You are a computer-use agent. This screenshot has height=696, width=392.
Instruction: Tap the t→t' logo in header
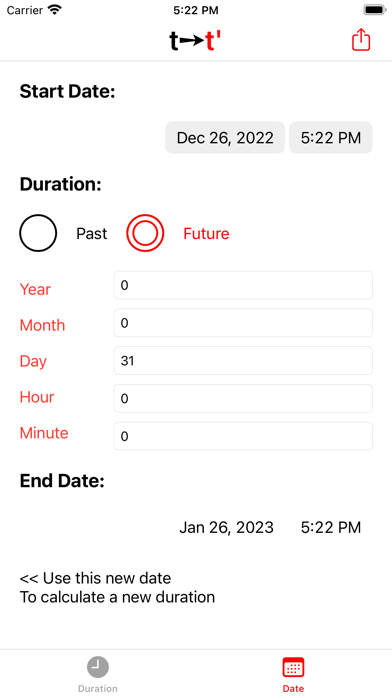click(195, 41)
